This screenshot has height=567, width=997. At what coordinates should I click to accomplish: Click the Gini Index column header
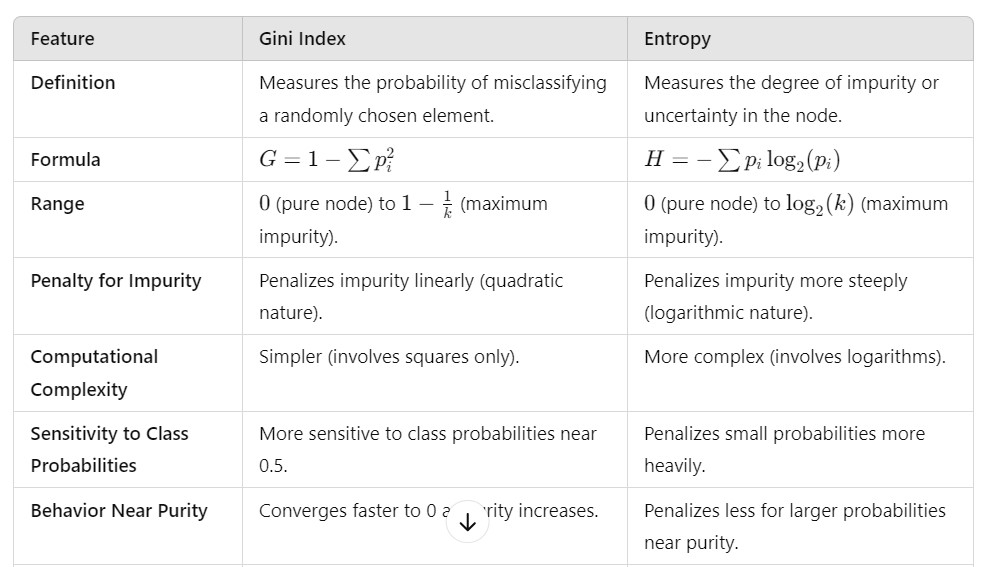point(302,39)
